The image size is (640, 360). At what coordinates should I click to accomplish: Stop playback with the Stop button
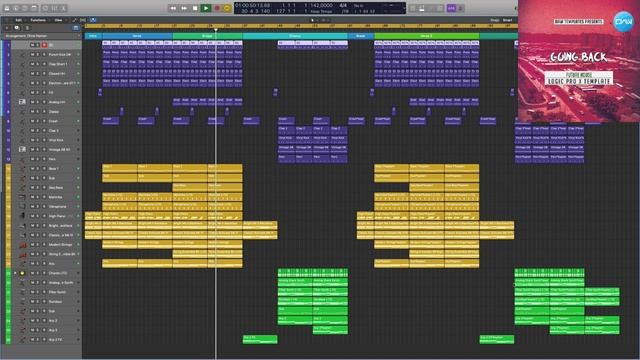click(195, 8)
